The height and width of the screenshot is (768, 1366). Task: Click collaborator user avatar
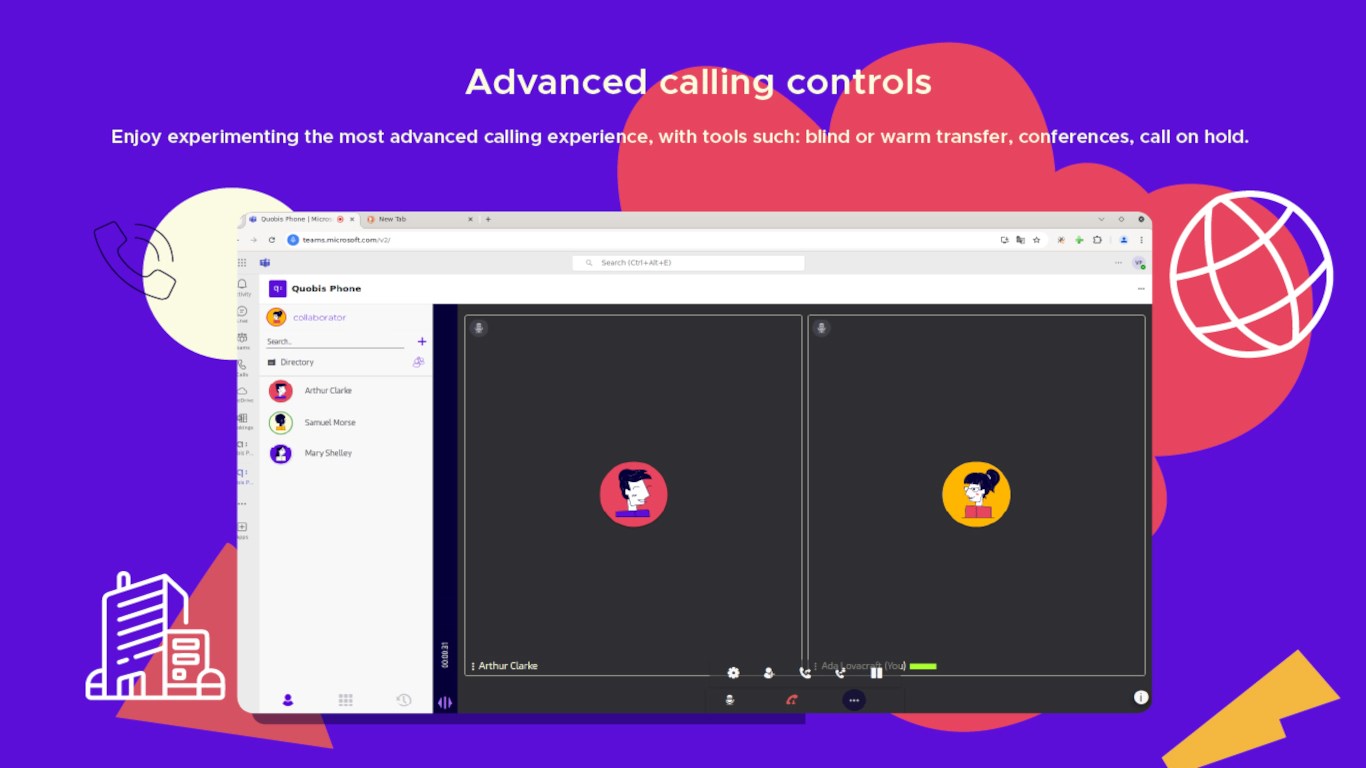coord(277,317)
